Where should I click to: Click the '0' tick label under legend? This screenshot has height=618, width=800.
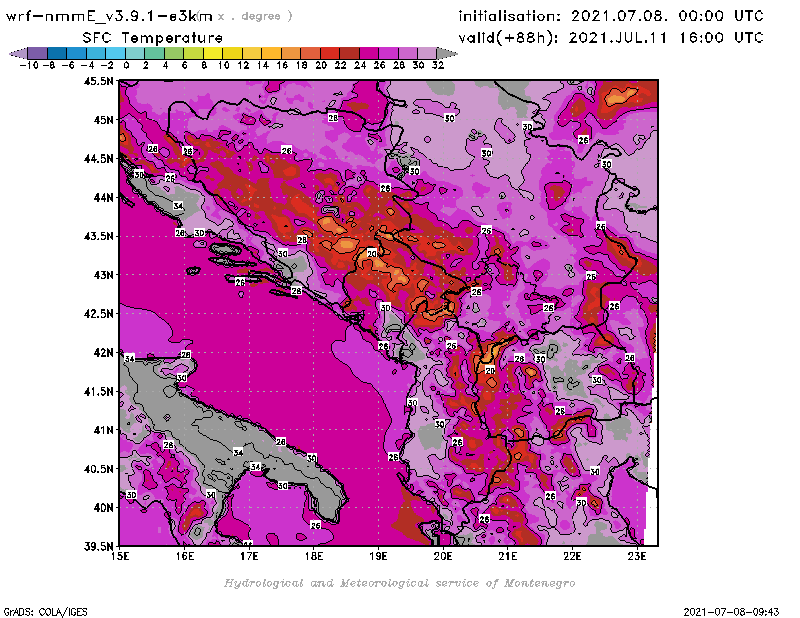[126, 66]
